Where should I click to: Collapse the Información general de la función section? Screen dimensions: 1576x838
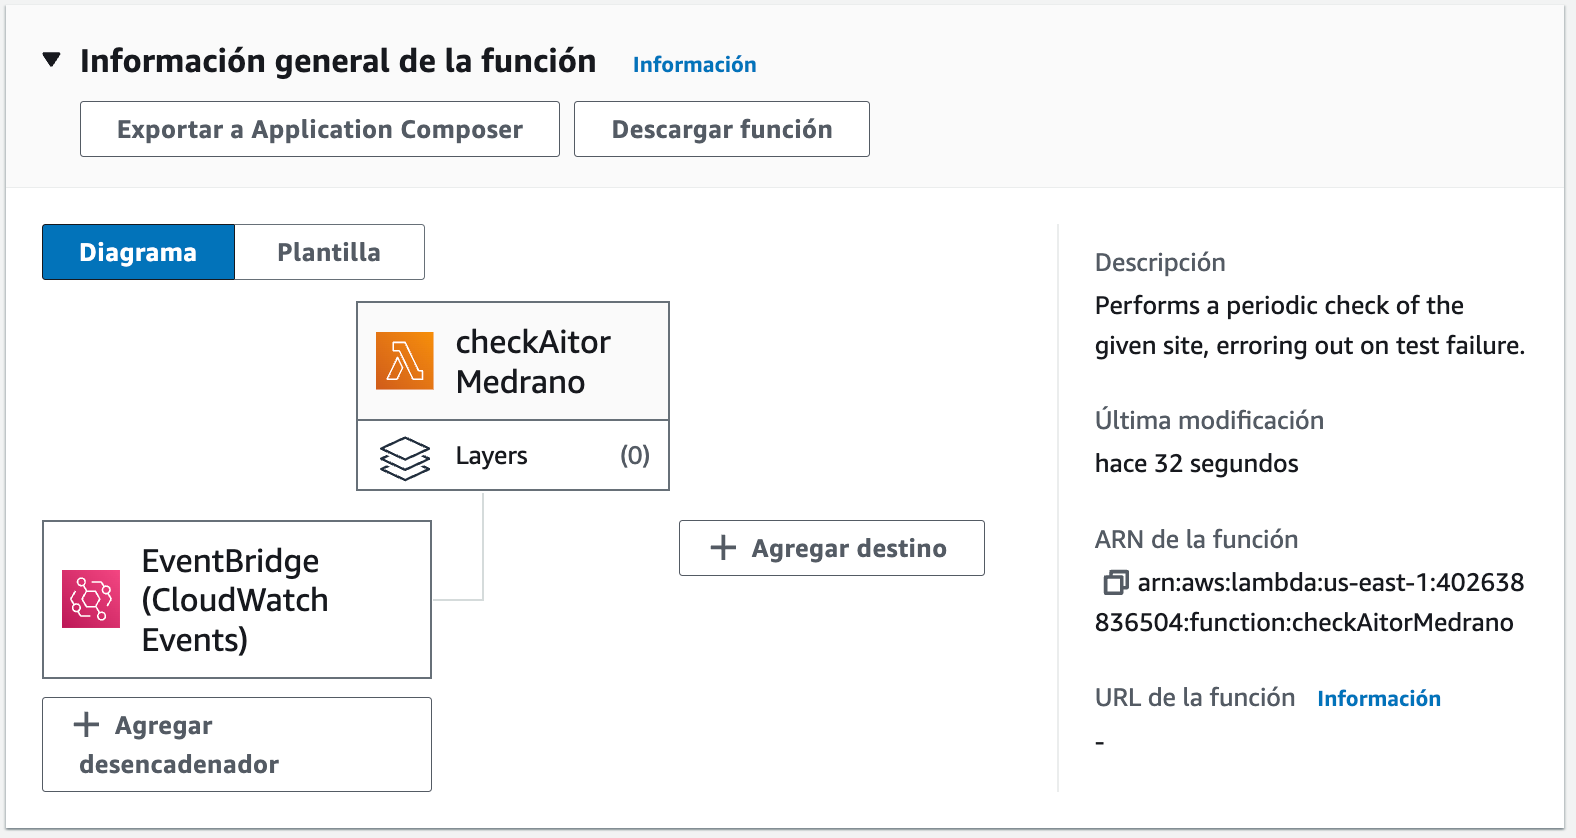(x=52, y=60)
